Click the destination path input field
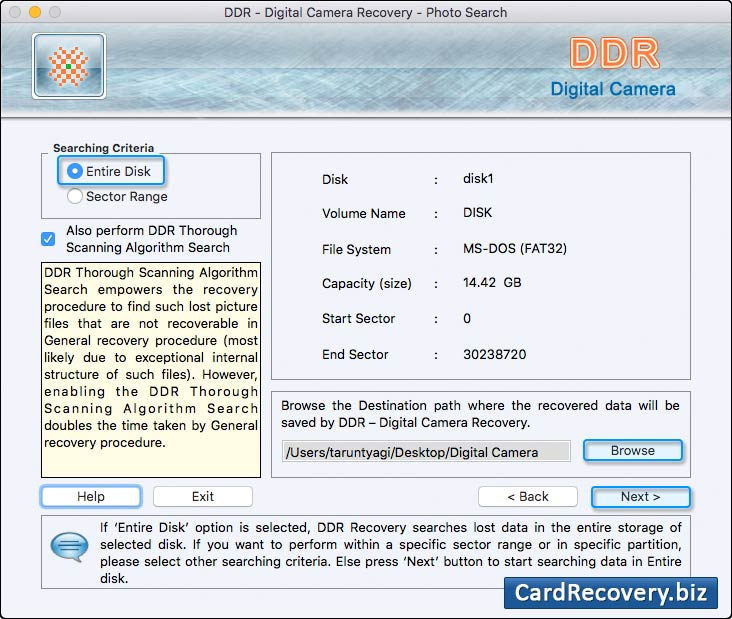 [x=426, y=452]
